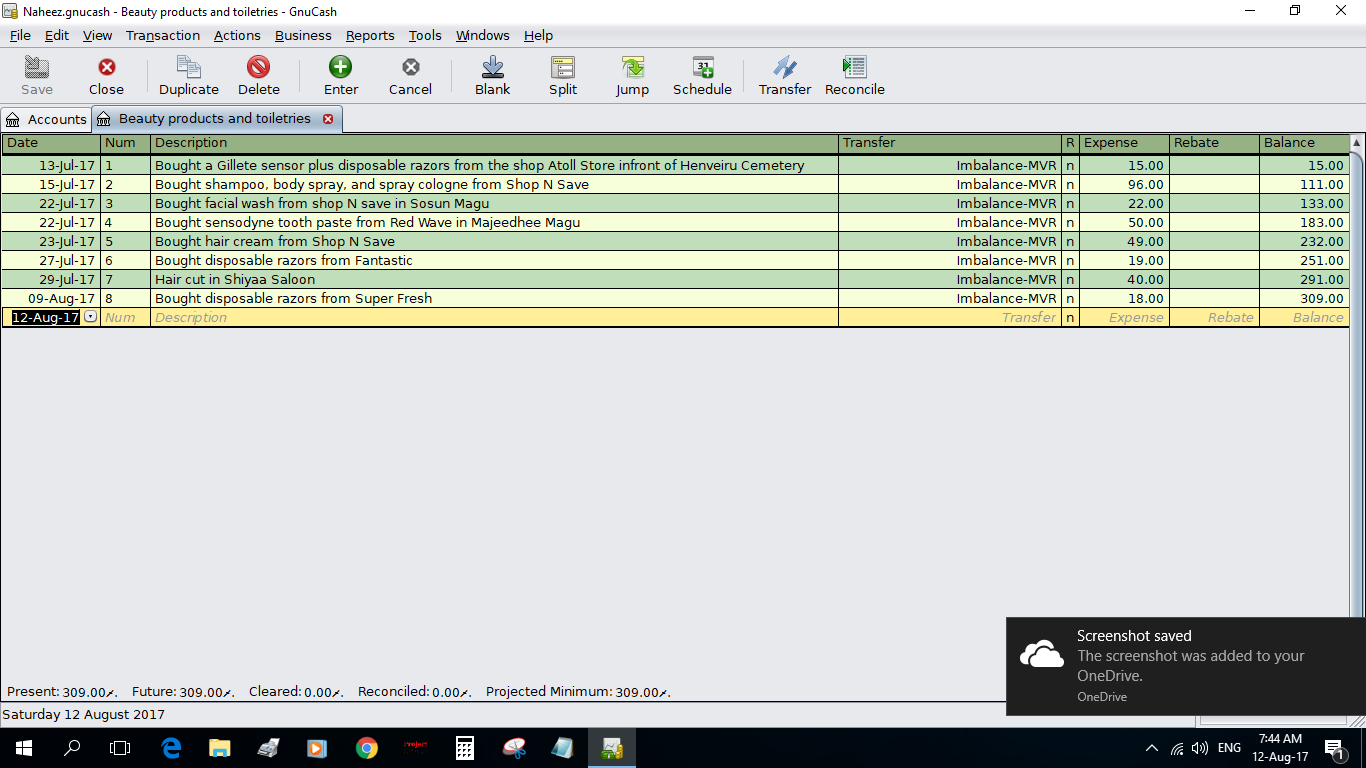Open the View menu

97,35
